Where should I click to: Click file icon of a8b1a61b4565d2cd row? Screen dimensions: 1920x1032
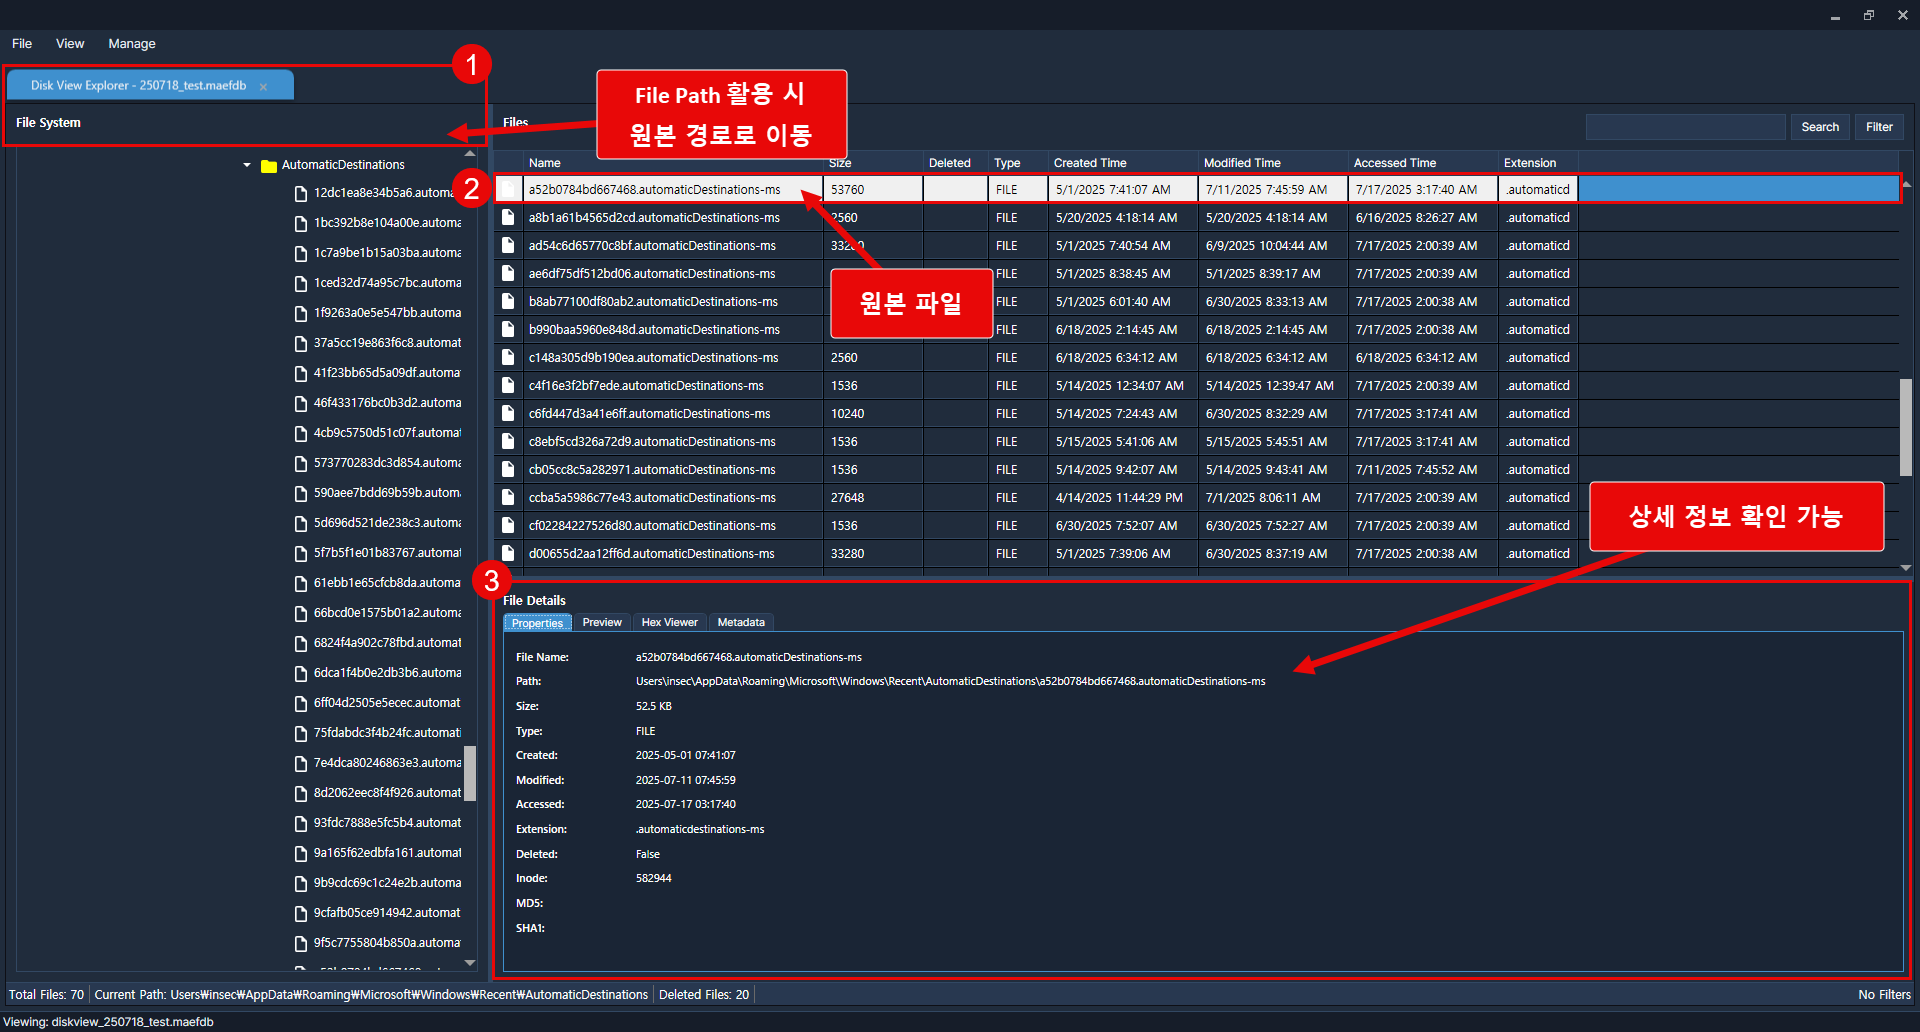[508, 218]
